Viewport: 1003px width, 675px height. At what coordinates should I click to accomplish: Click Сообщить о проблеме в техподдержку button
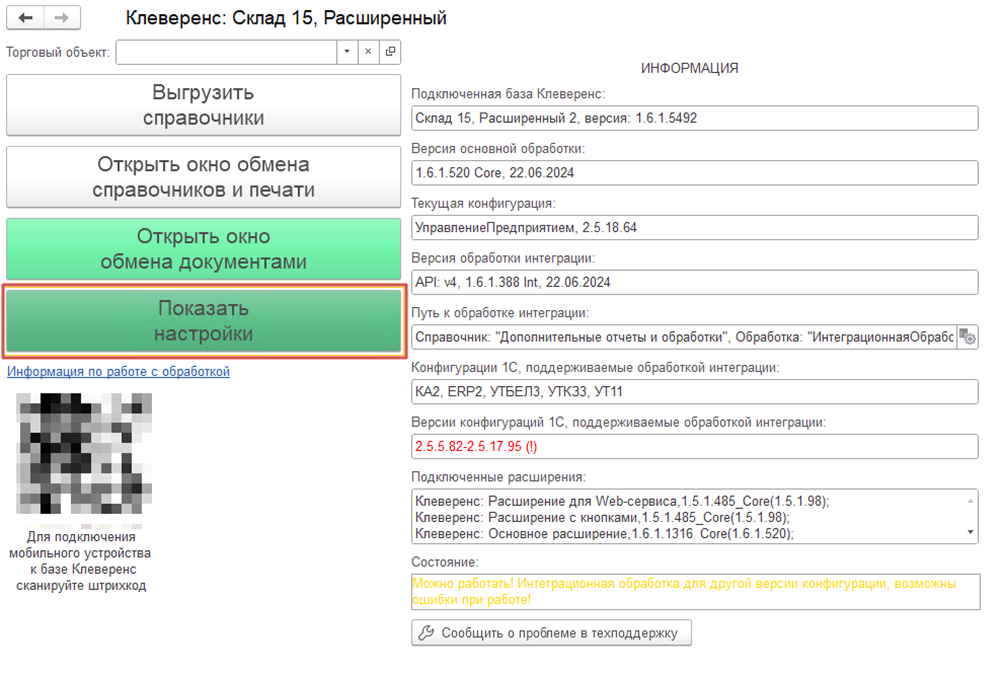click(x=551, y=633)
